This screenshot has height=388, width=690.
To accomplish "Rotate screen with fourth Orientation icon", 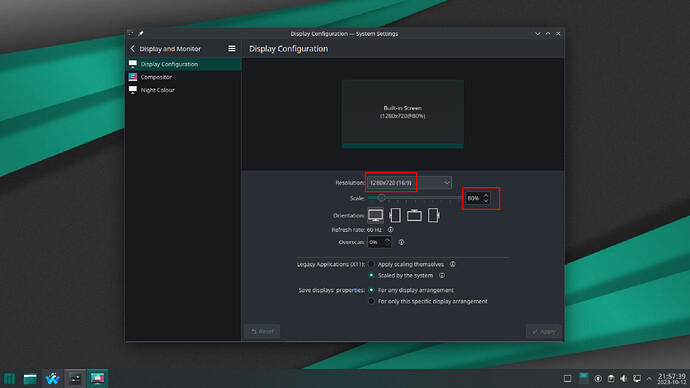I will pyautogui.click(x=433, y=215).
